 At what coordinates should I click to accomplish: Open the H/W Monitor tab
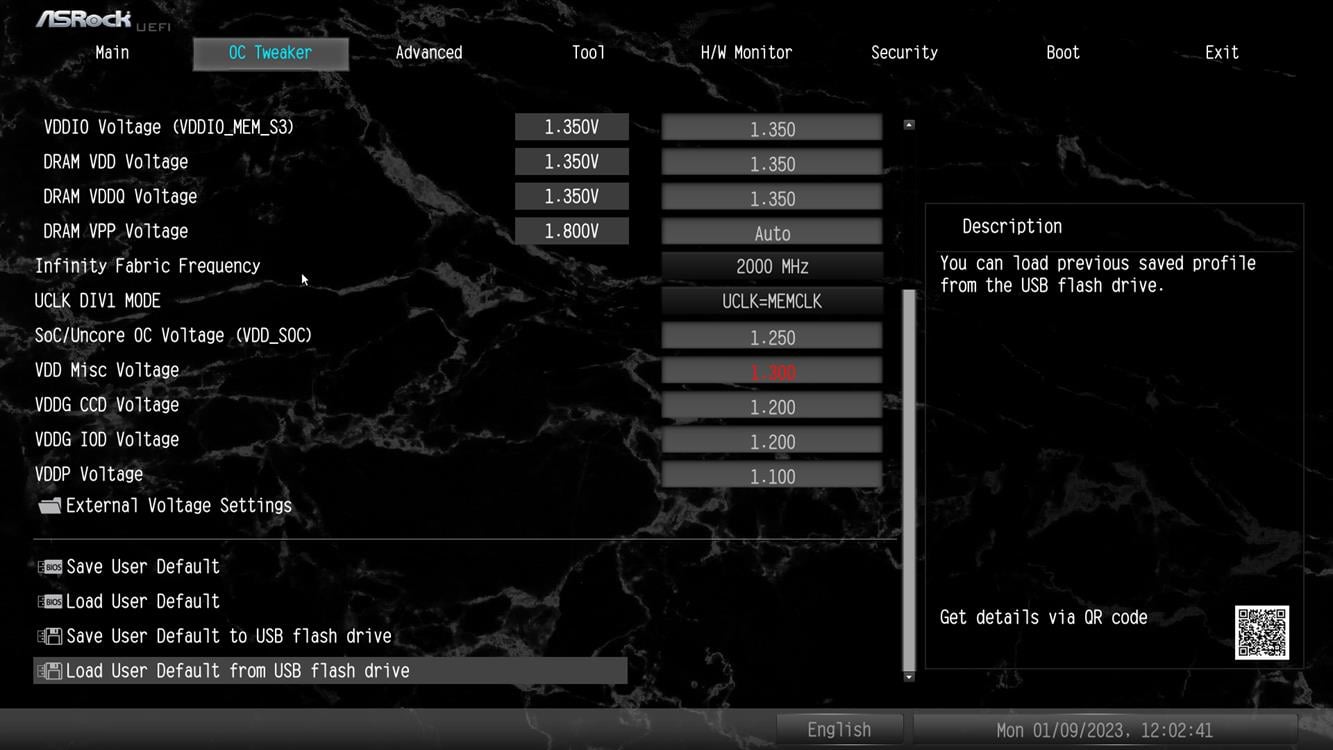(746, 53)
